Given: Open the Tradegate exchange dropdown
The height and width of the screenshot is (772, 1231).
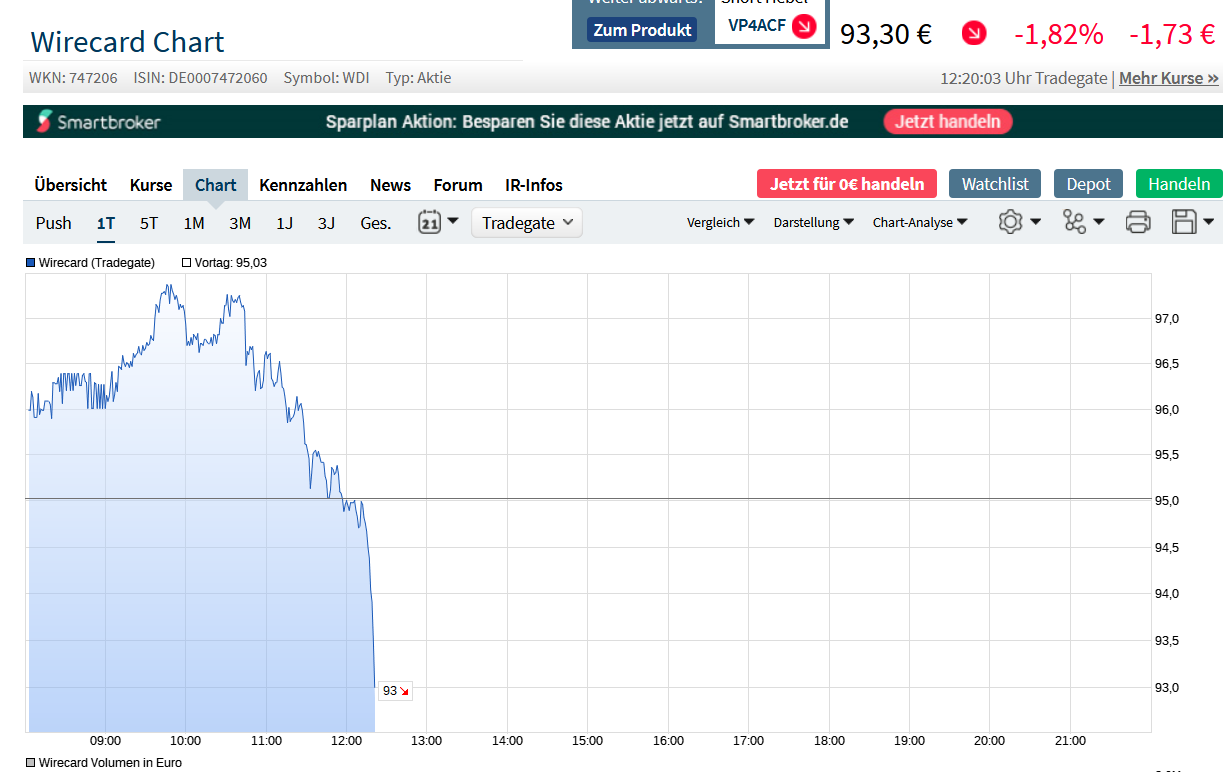Looking at the screenshot, I should [526, 222].
